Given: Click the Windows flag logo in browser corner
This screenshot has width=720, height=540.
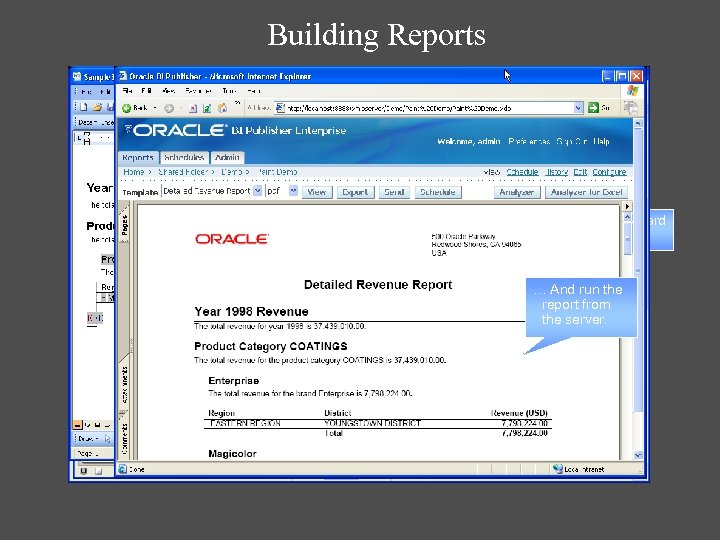Looking at the screenshot, I should [x=632, y=90].
